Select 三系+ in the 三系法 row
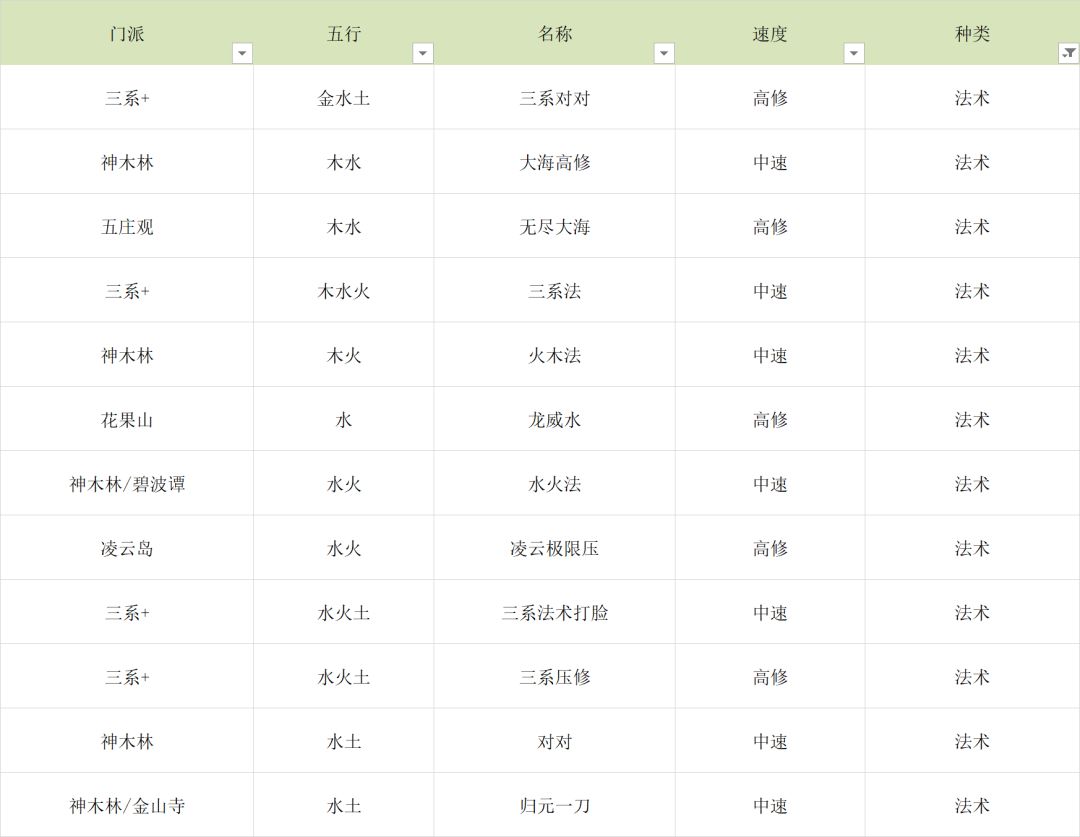Screen dimensions: 1080x837 point(127,291)
